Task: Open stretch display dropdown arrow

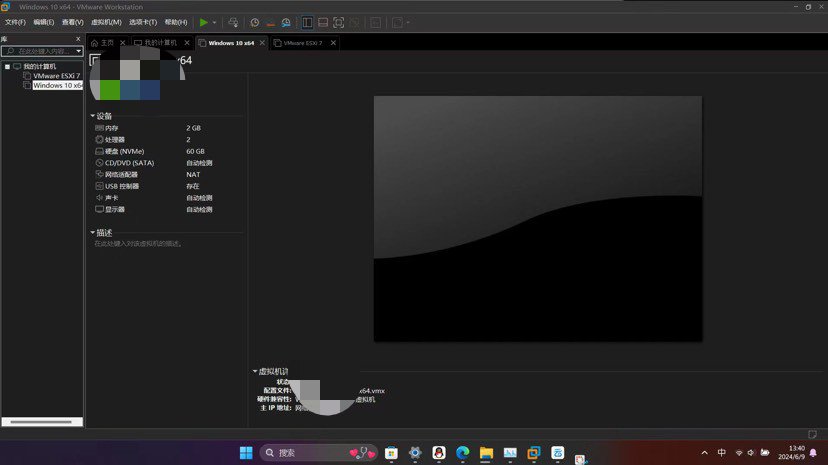Action: [408, 23]
